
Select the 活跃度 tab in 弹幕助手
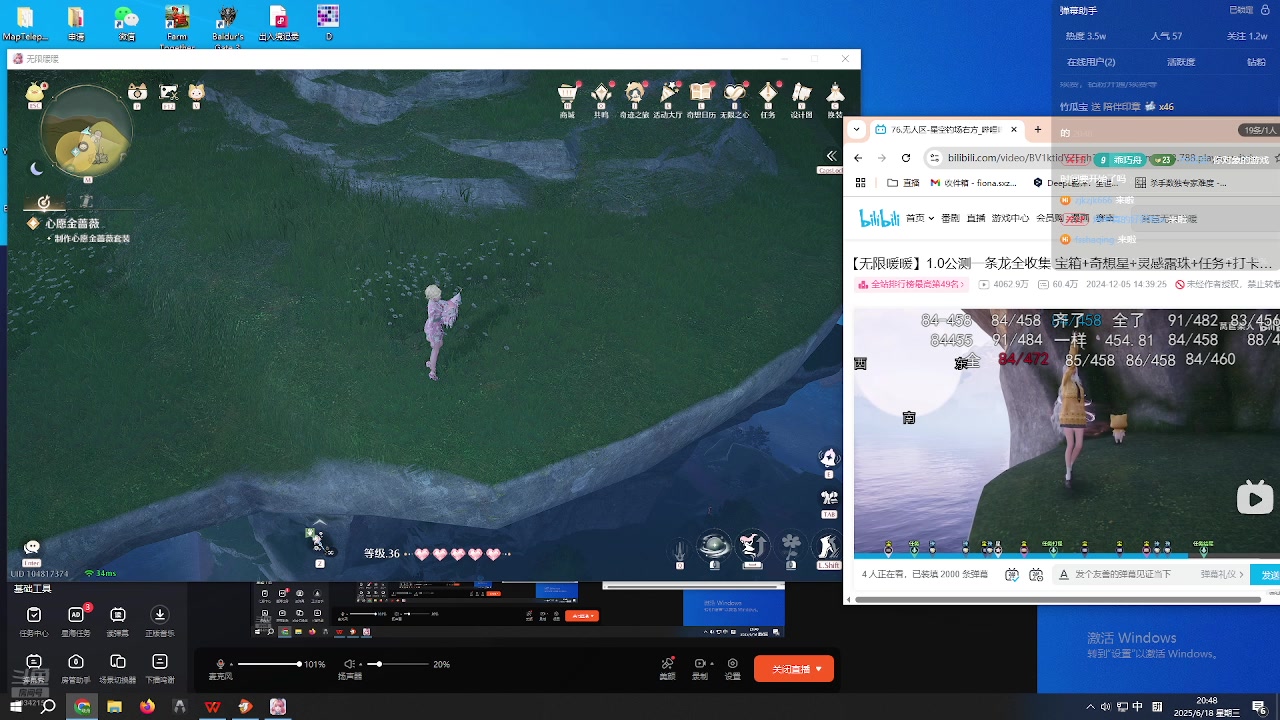[1181, 62]
